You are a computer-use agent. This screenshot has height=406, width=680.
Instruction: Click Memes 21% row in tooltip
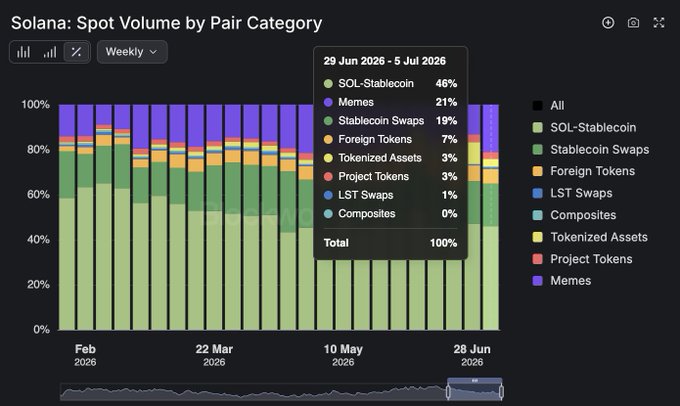pos(390,102)
